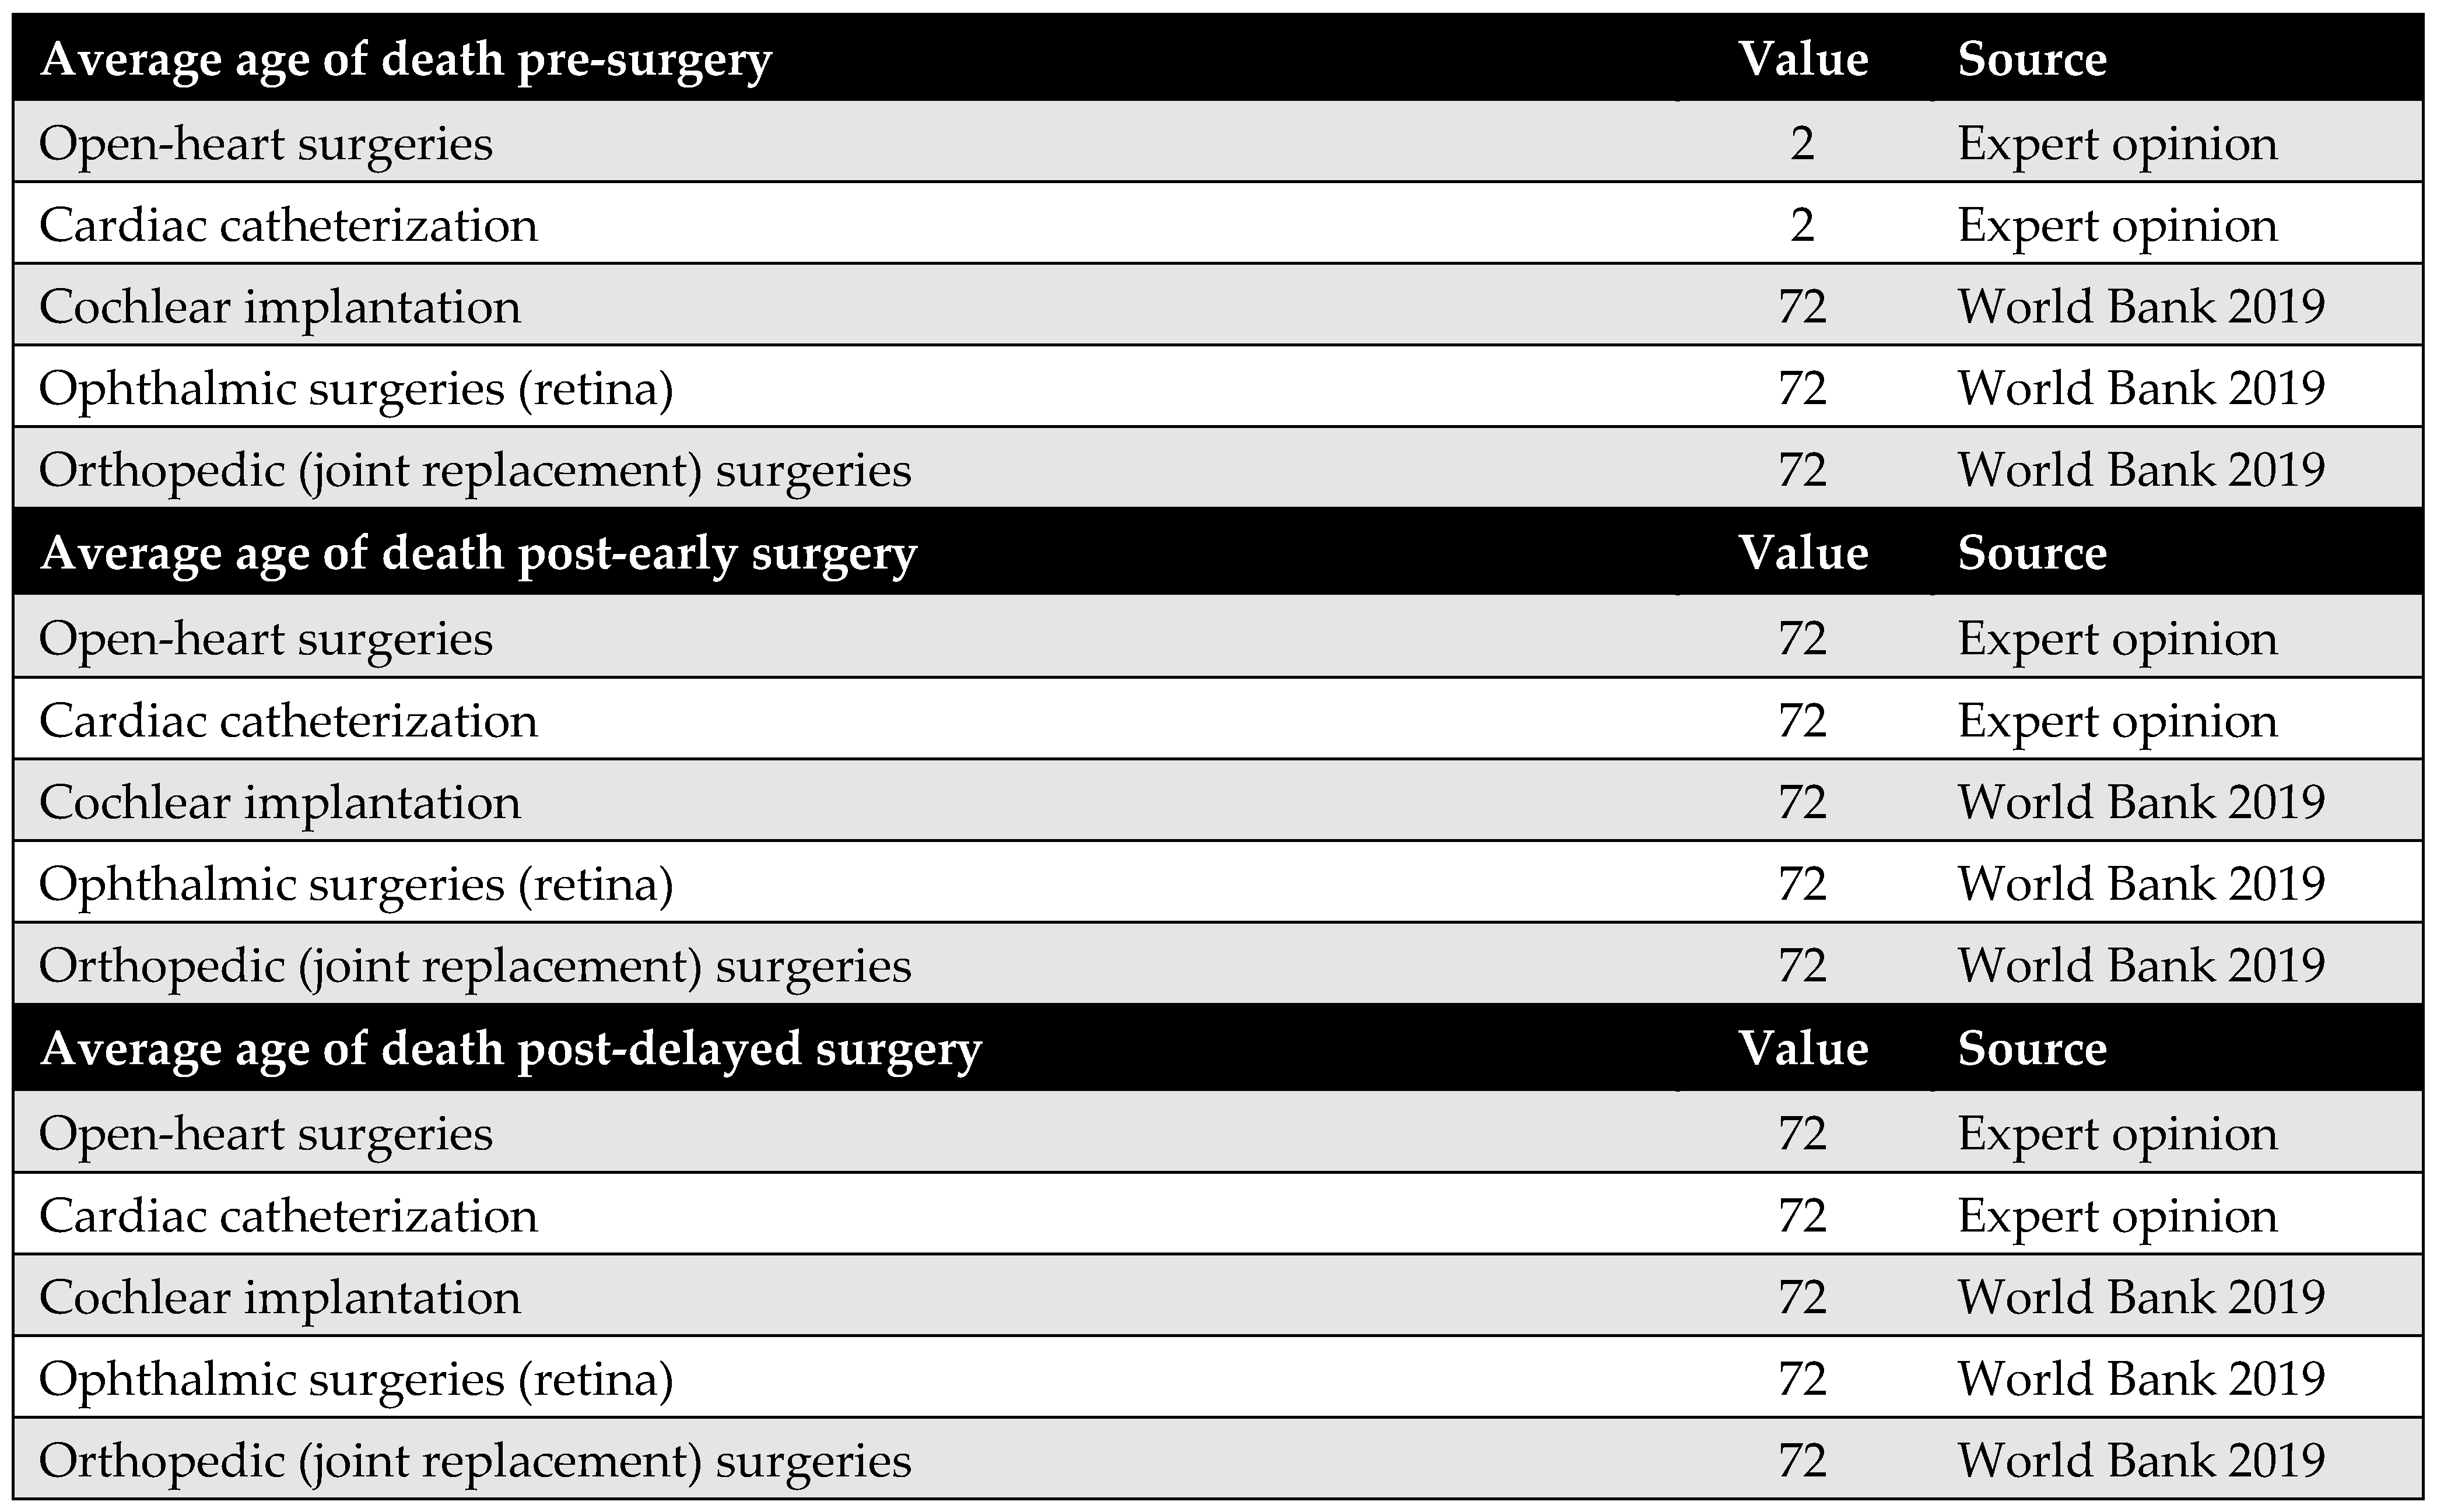Click Expert opinion for post-early Cardiac catheterization
The width and height of the screenshot is (2437, 1512).
click(2117, 721)
